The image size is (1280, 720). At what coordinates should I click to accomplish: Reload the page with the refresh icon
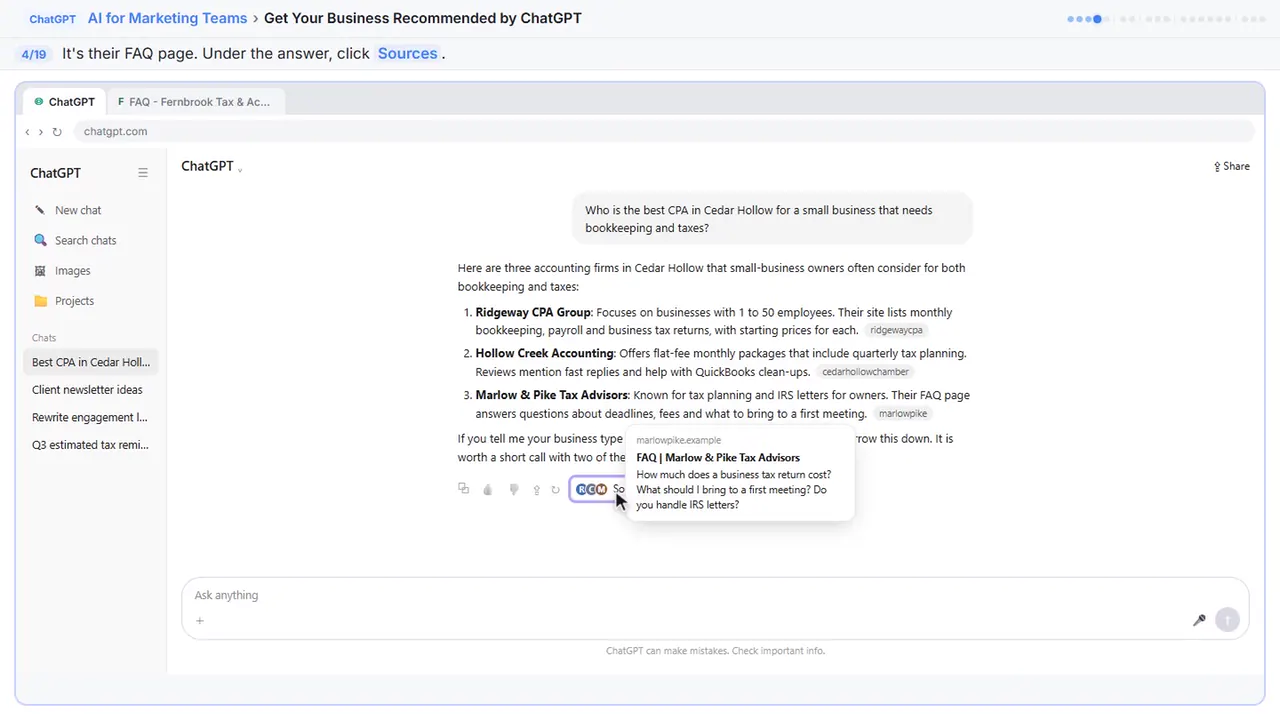pyautogui.click(x=57, y=132)
